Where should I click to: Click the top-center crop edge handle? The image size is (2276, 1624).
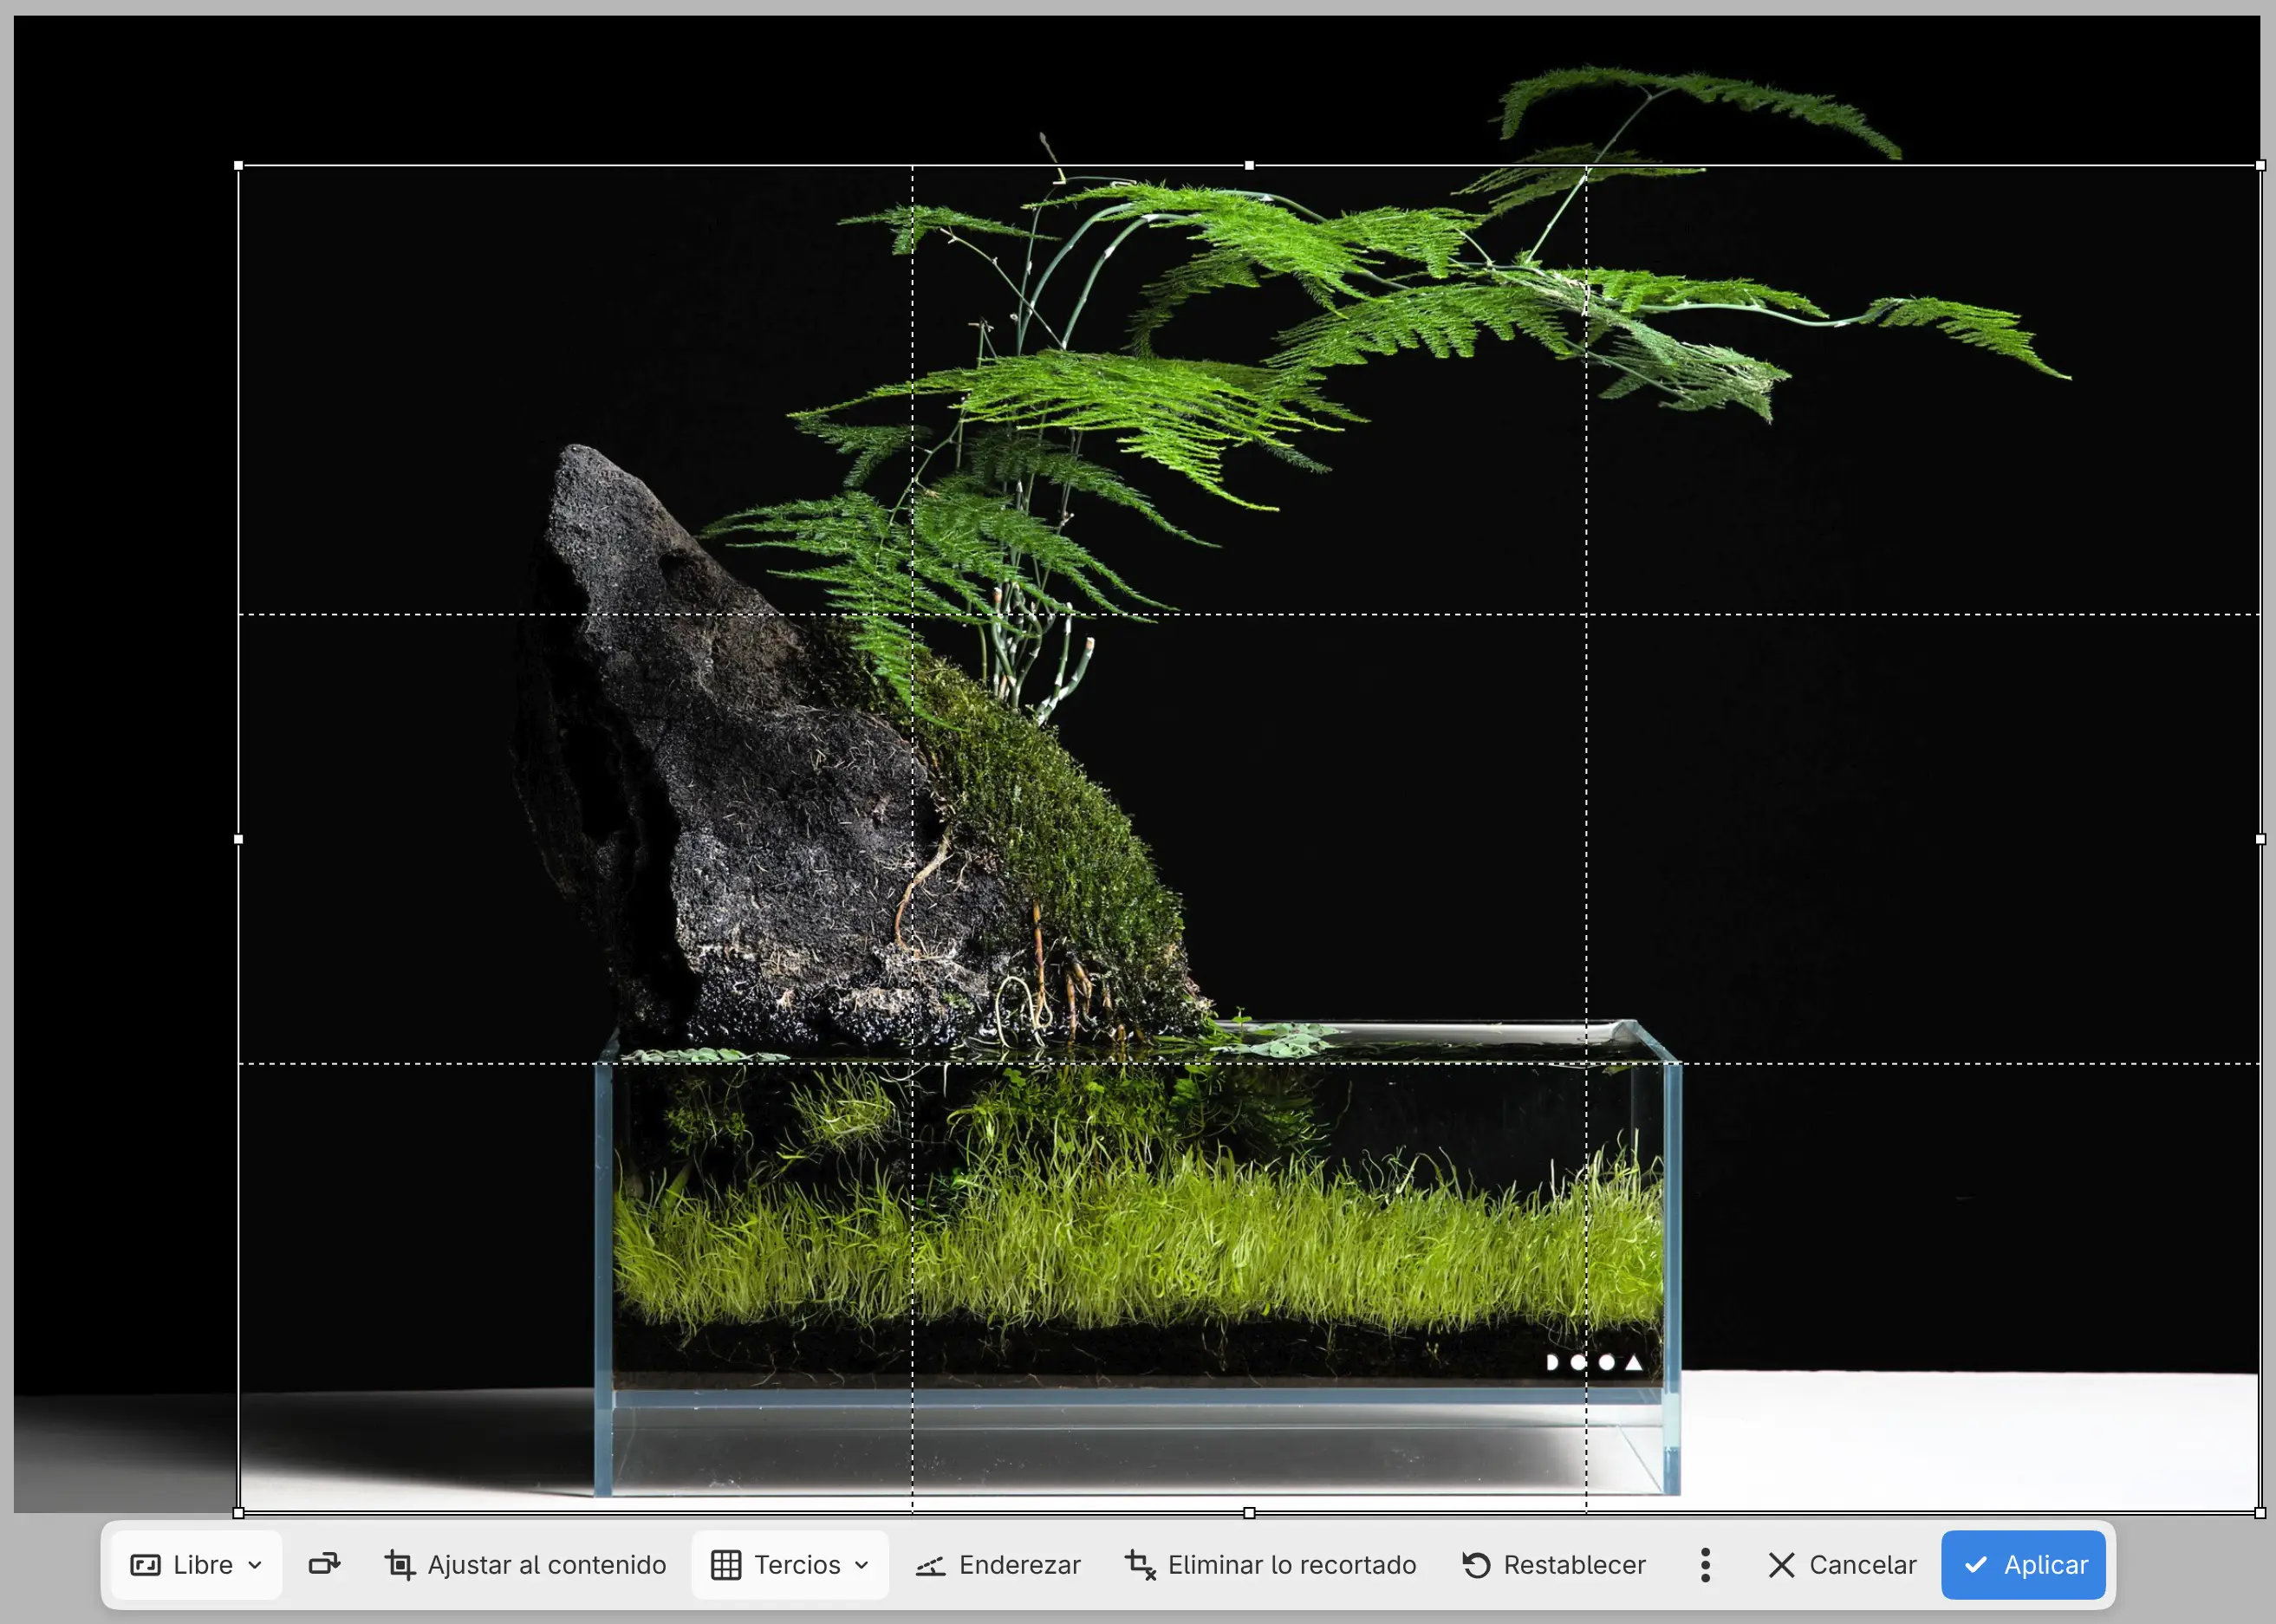pyautogui.click(x=1249, y=165)
